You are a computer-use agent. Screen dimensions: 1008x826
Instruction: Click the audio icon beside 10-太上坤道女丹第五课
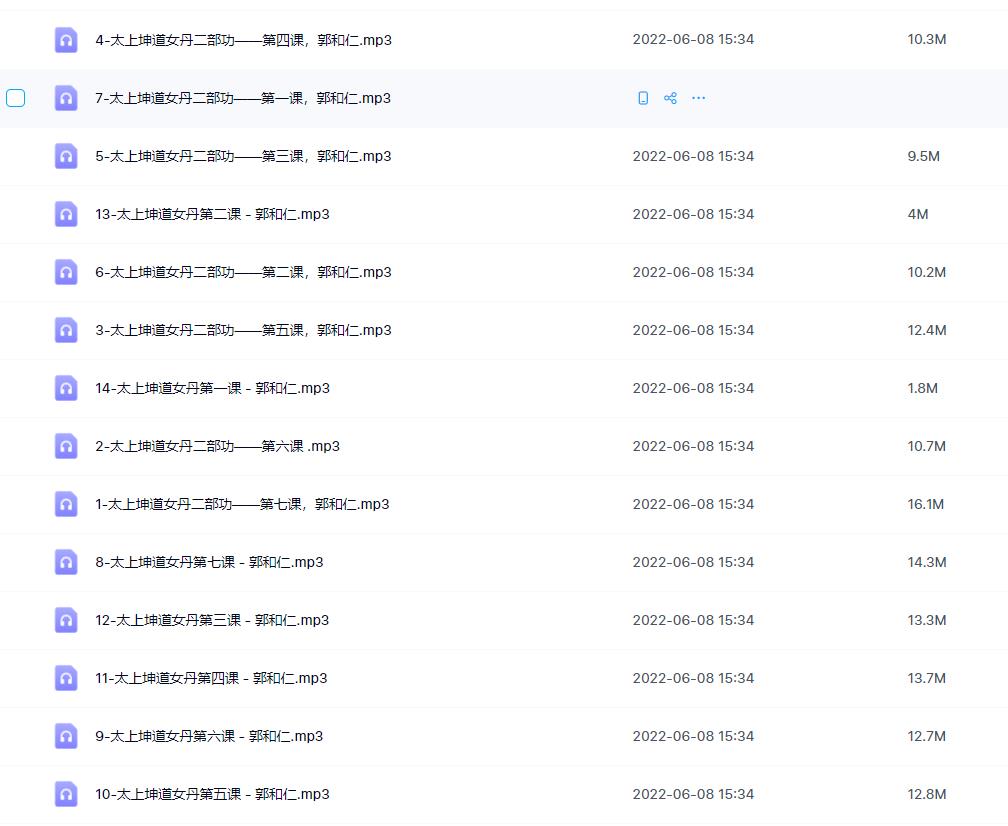(x=66, y=794)
